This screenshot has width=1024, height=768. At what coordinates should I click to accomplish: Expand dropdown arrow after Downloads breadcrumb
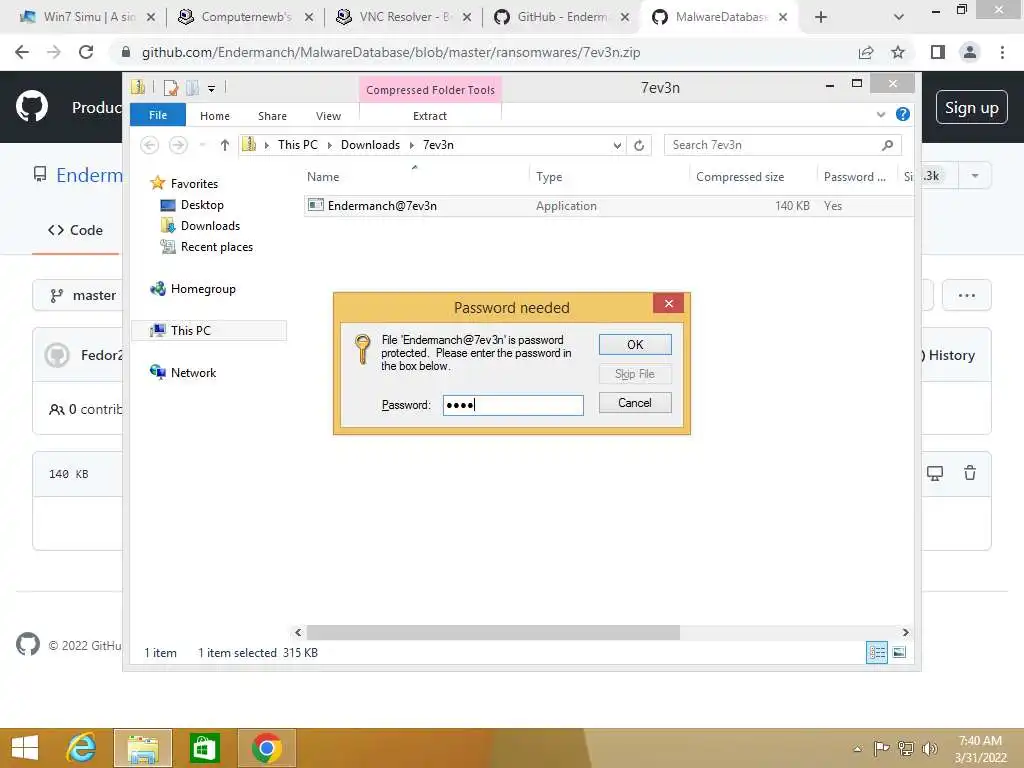click(x=411, y=145)
